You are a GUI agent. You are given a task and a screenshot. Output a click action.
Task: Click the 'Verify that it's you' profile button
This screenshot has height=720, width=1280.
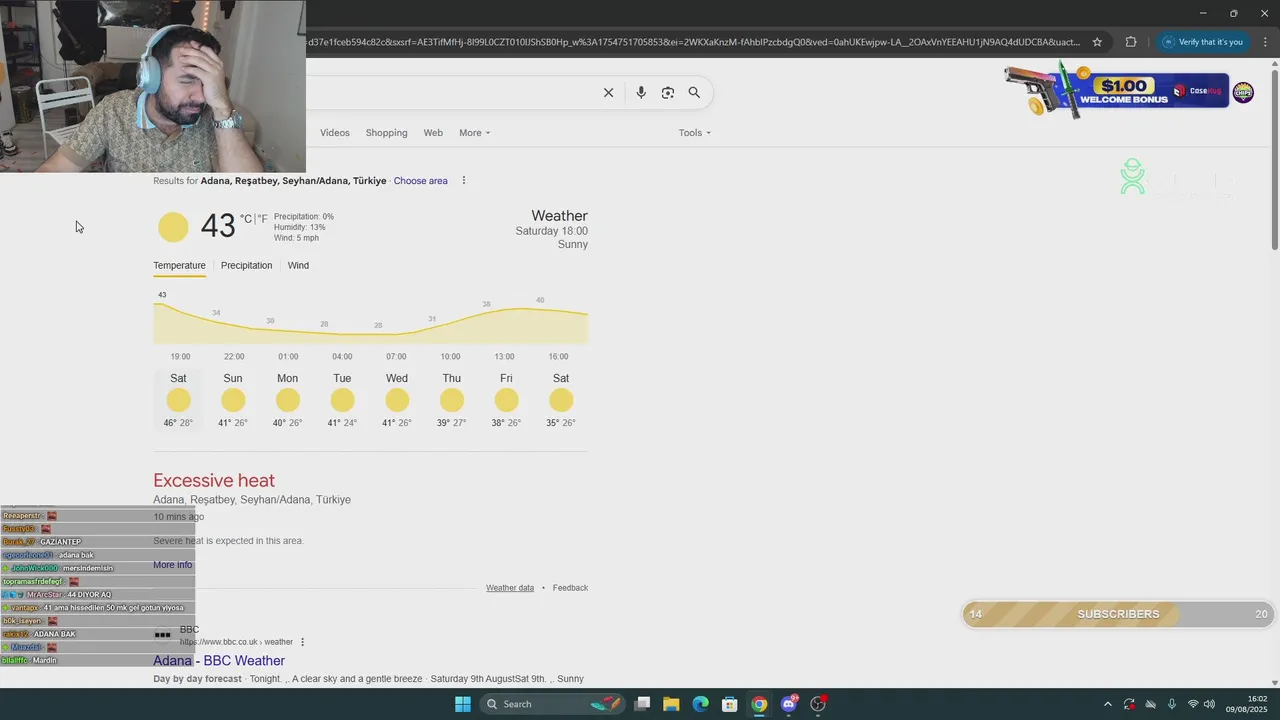tap(1203, 42)
